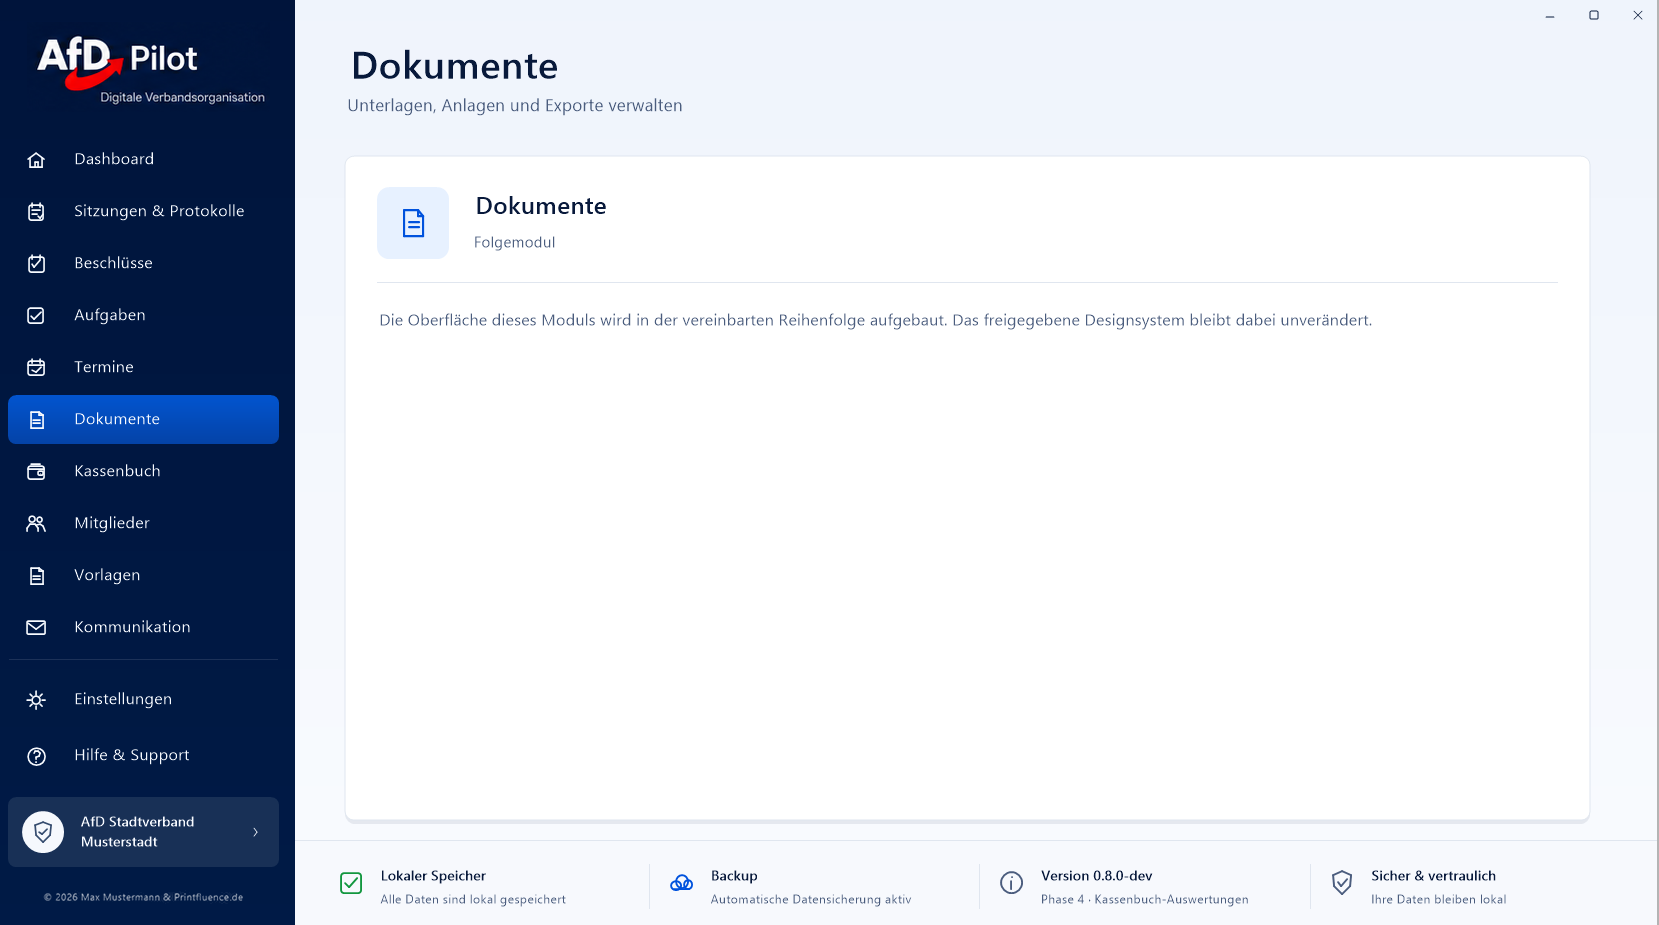Click the Vorlagen document icon

tap(36, 576)
